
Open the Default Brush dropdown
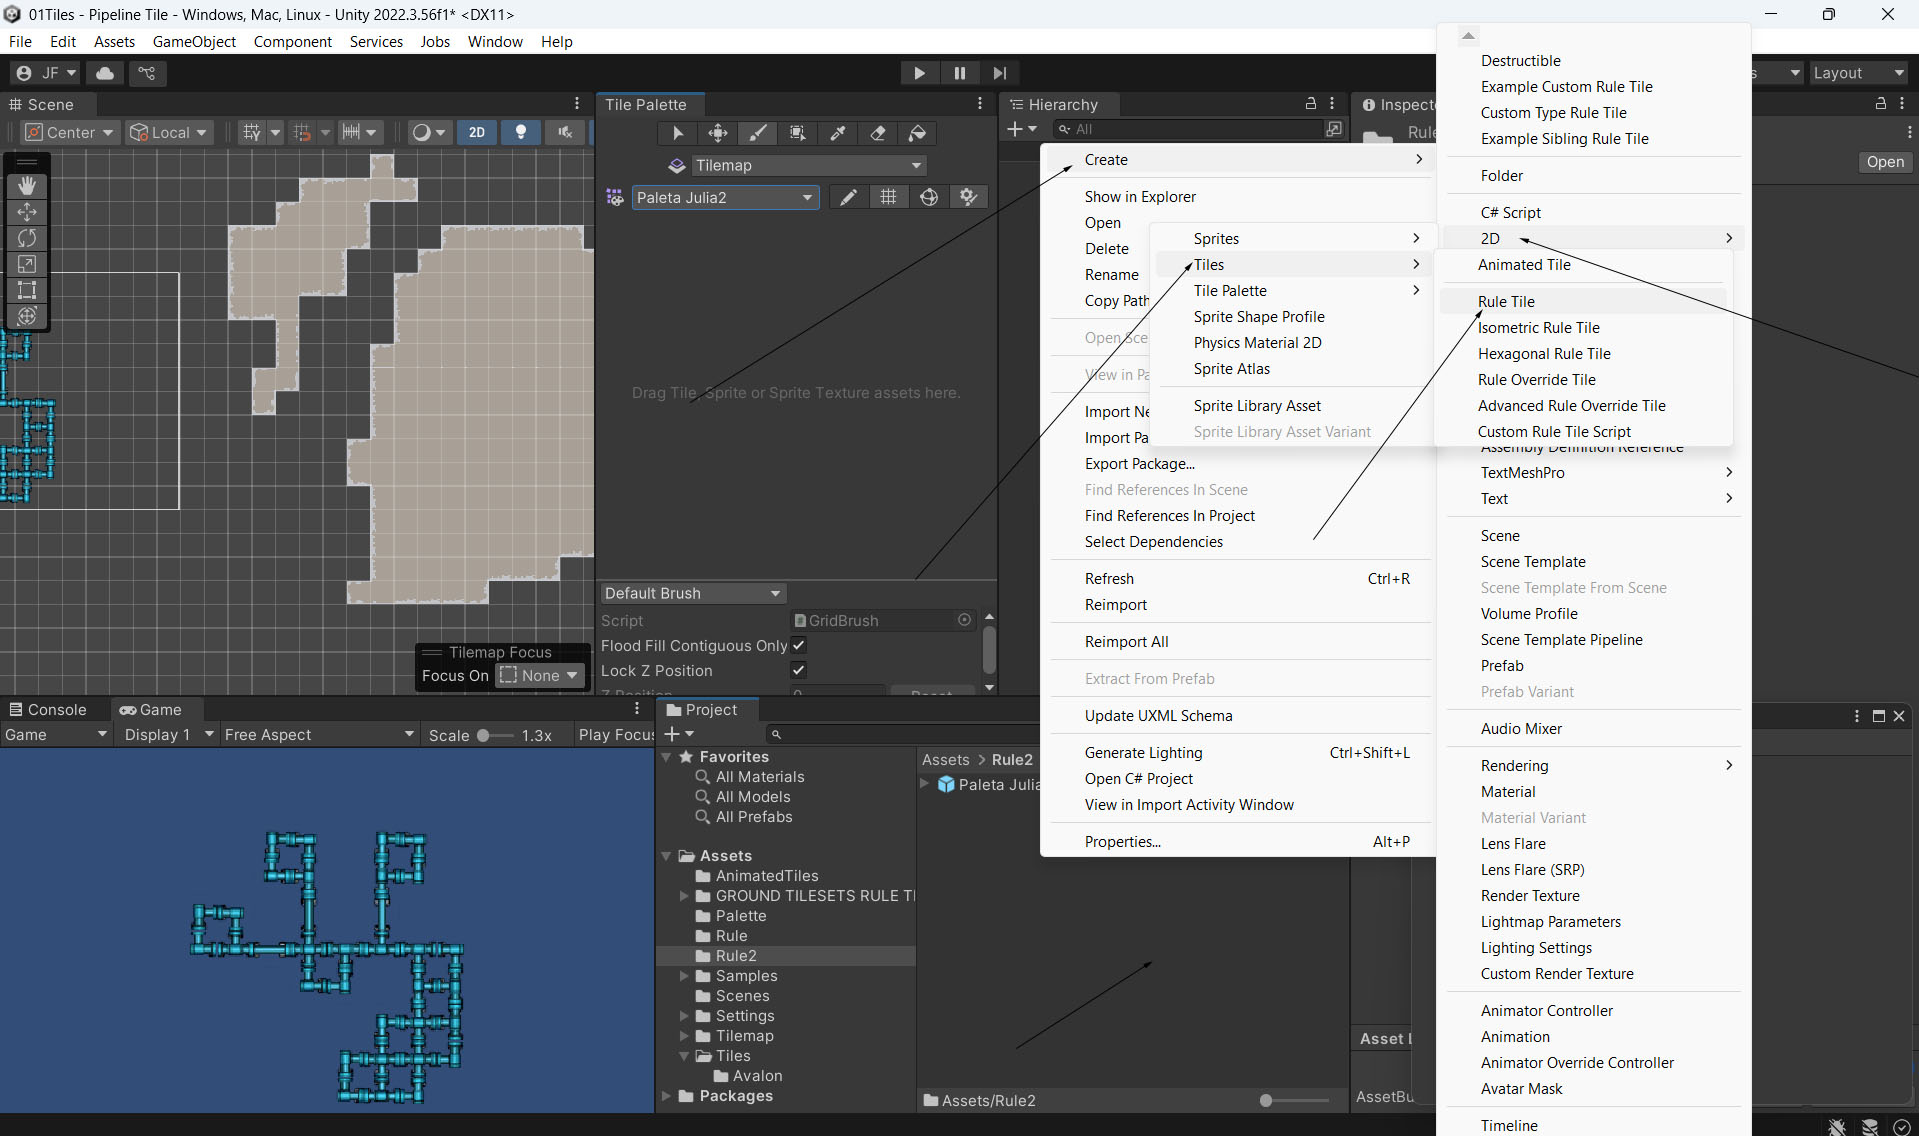click(x=692, y=593)
